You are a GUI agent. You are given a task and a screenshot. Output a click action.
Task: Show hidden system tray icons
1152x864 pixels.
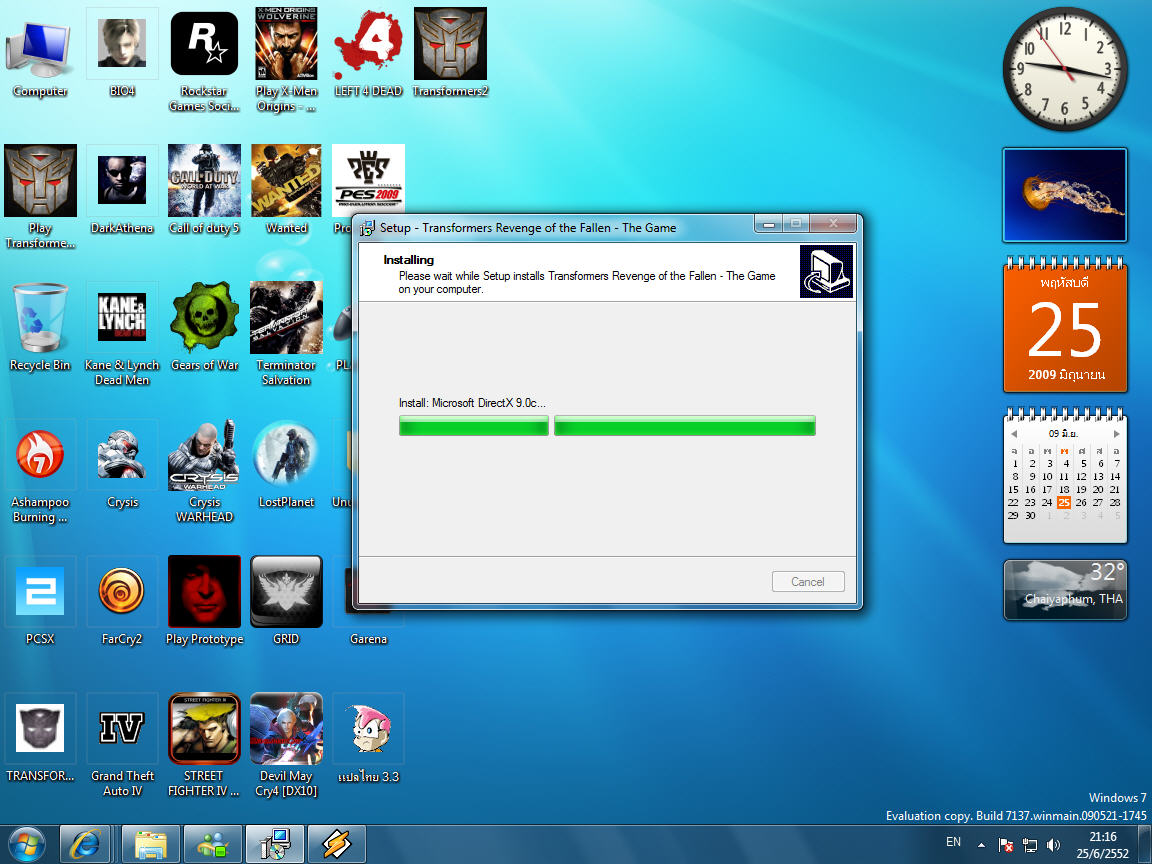981,845
